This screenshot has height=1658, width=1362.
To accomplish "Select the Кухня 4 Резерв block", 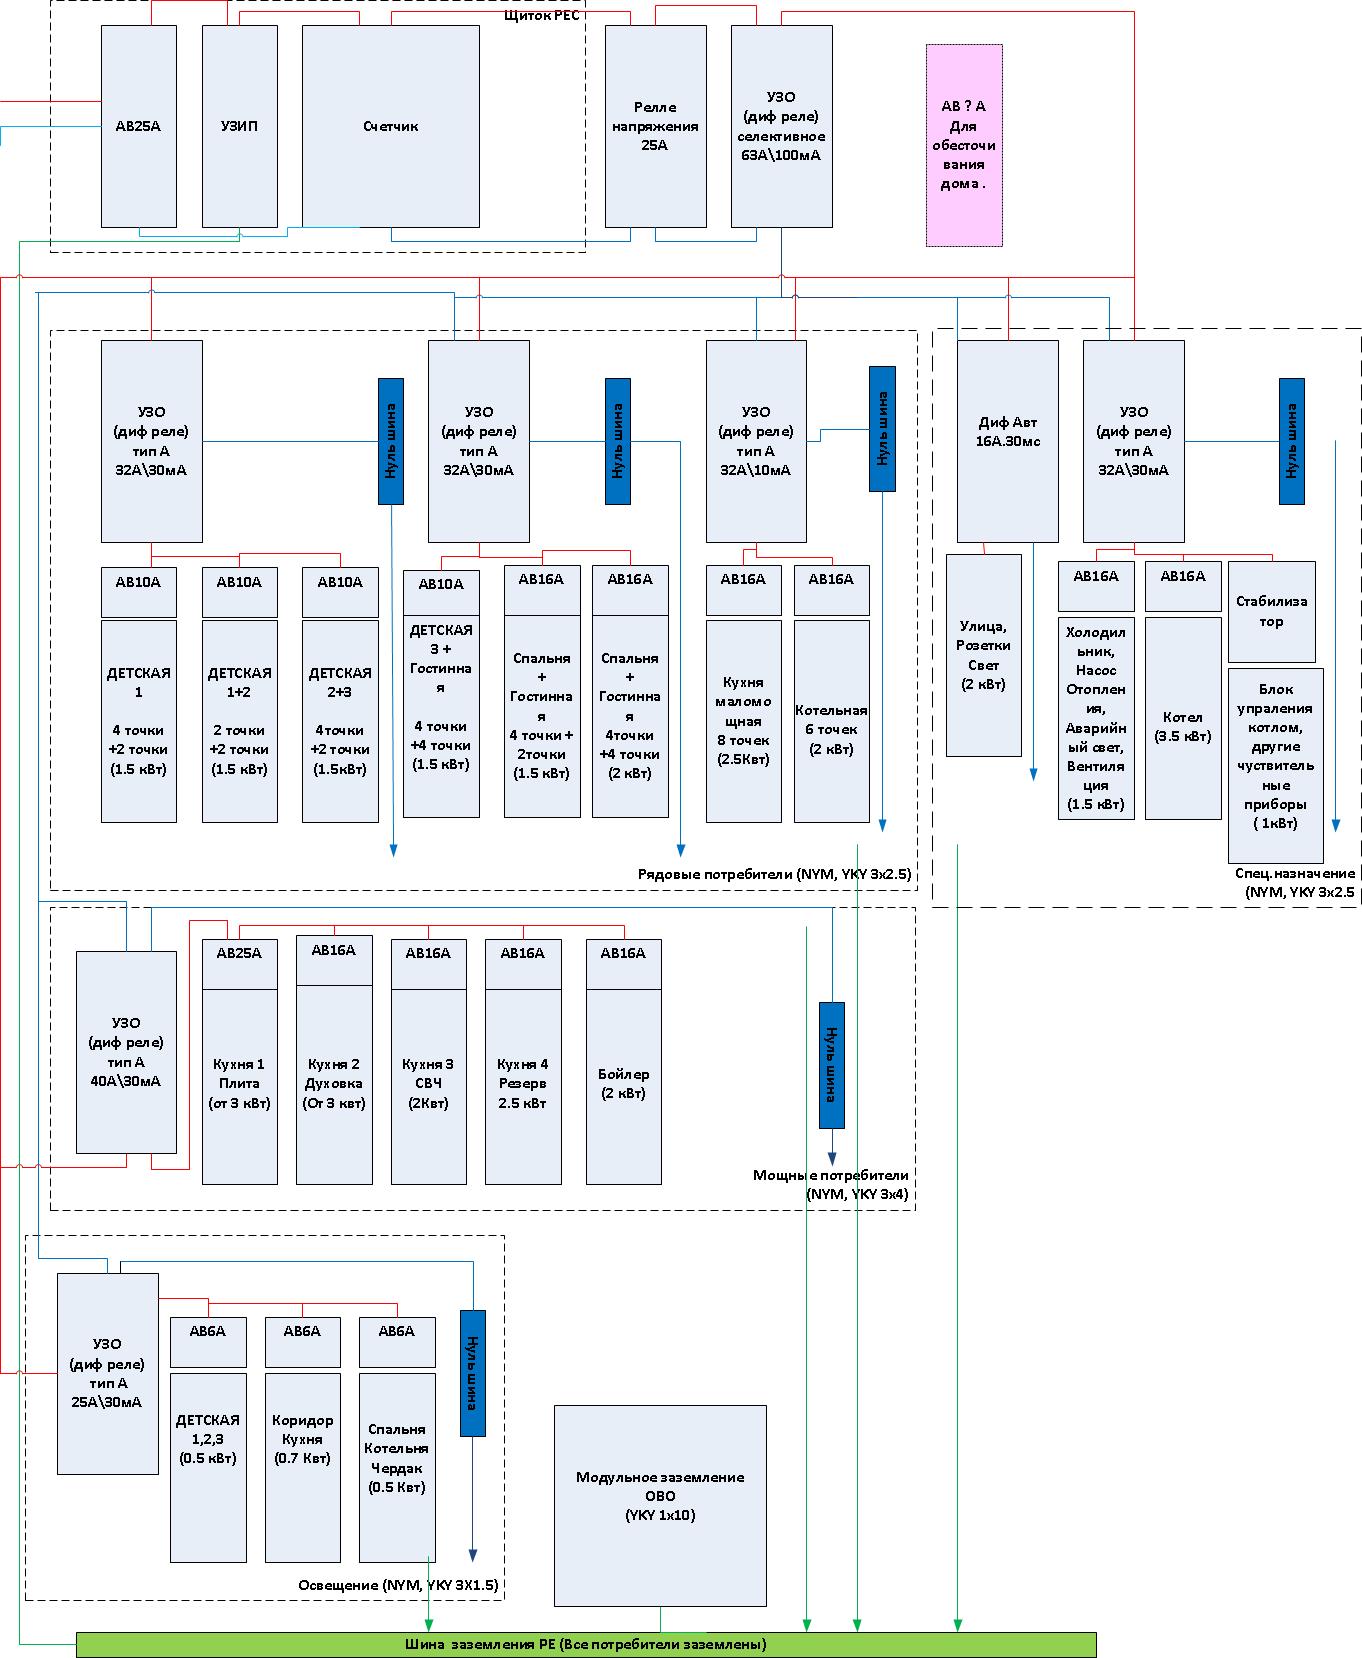I will [x=523, y=1087].
